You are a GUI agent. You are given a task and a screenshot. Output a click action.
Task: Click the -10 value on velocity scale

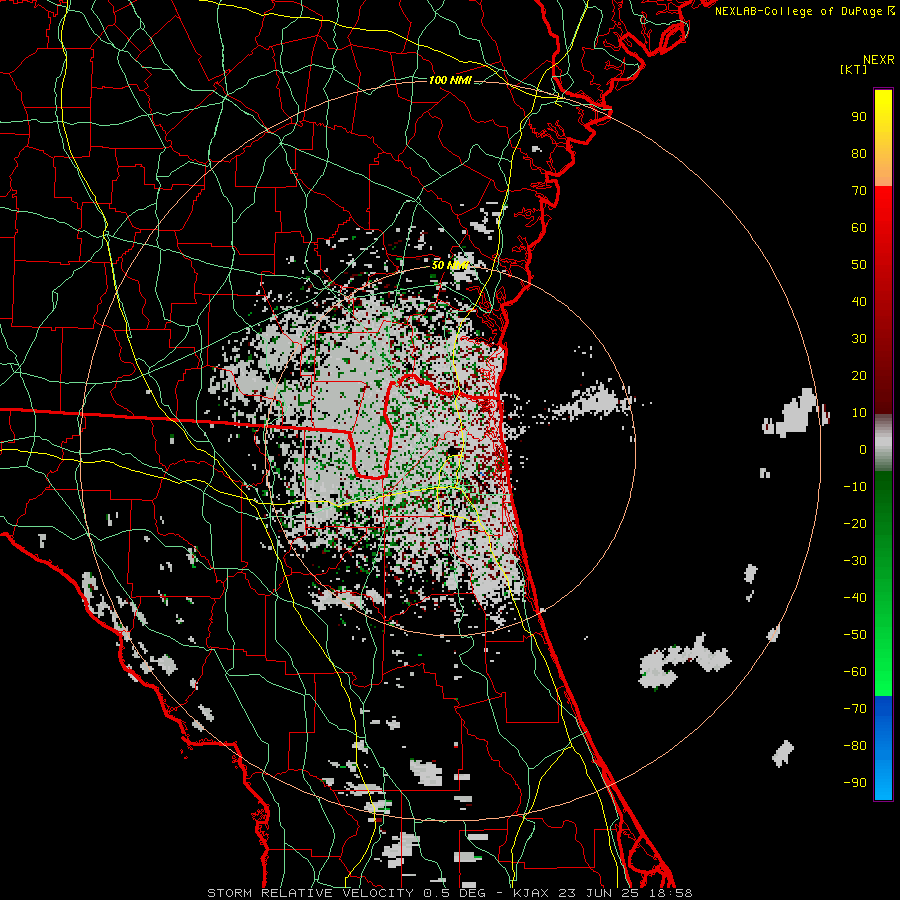(x=855, y=487)
